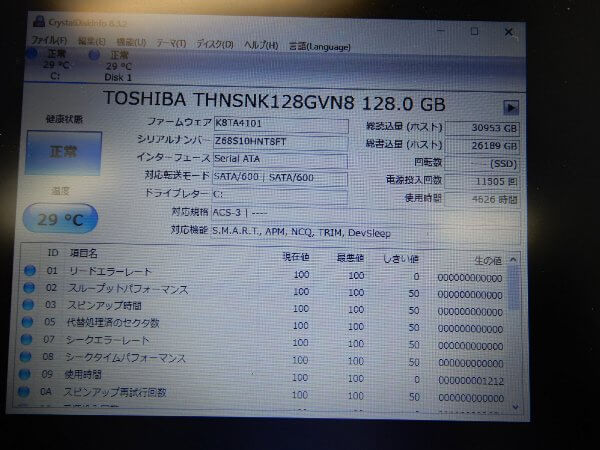Click the blue status icon for attribute 01
This screenshot has width=600, height=450.
click(x=30, y=271)
